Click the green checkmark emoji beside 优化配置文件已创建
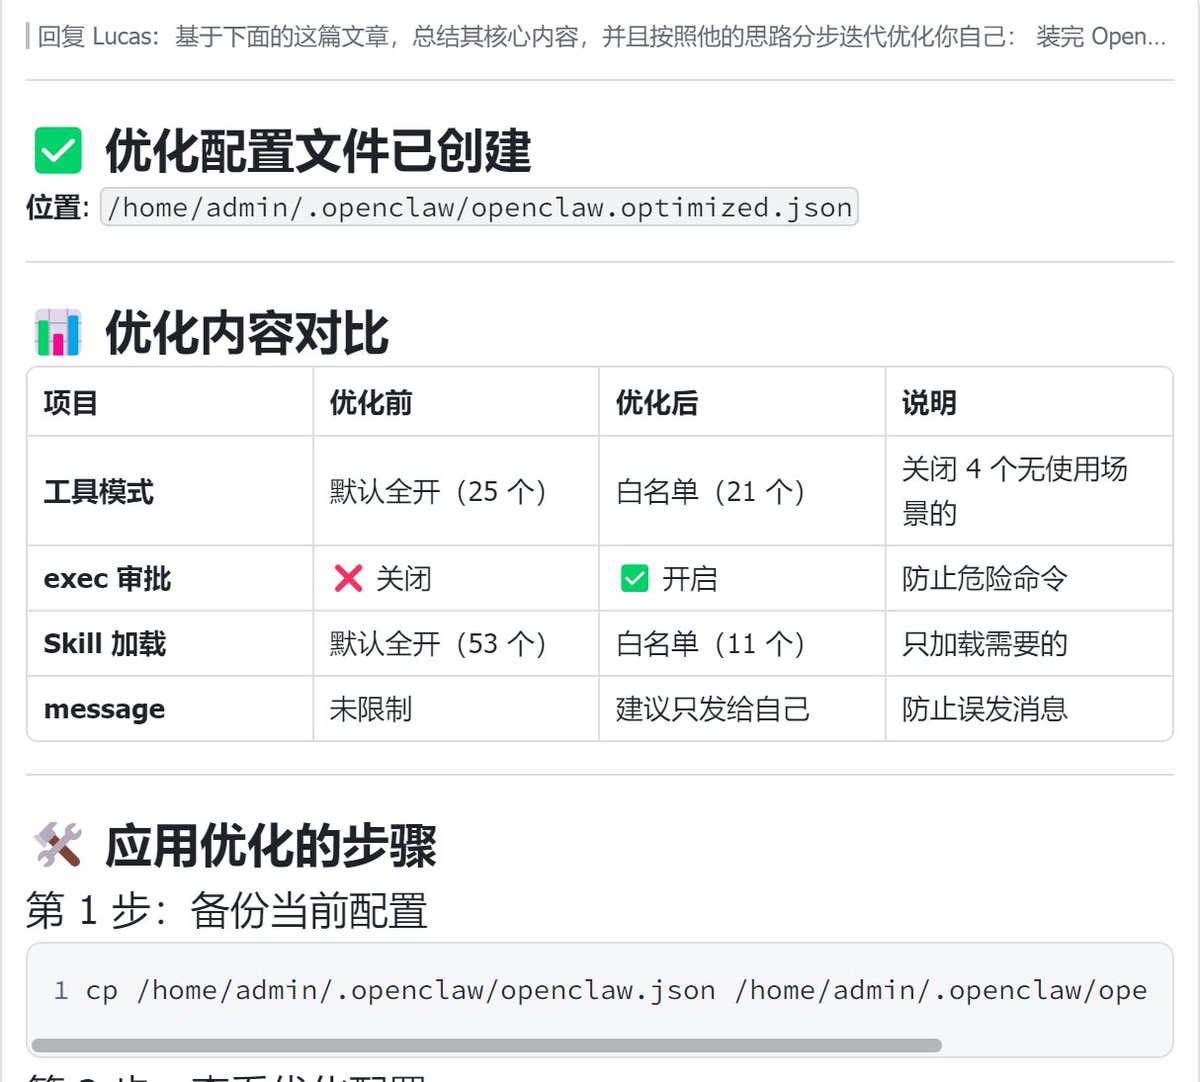The image size is (1200, 1082). [58, 151]
